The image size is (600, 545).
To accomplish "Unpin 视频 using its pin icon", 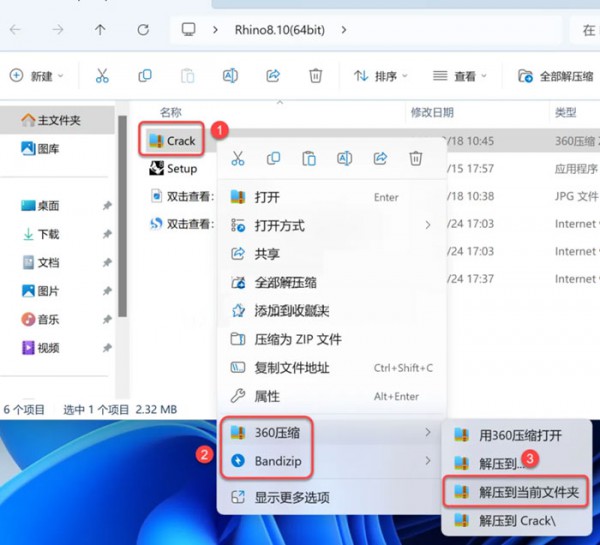I will coord(107,348).
